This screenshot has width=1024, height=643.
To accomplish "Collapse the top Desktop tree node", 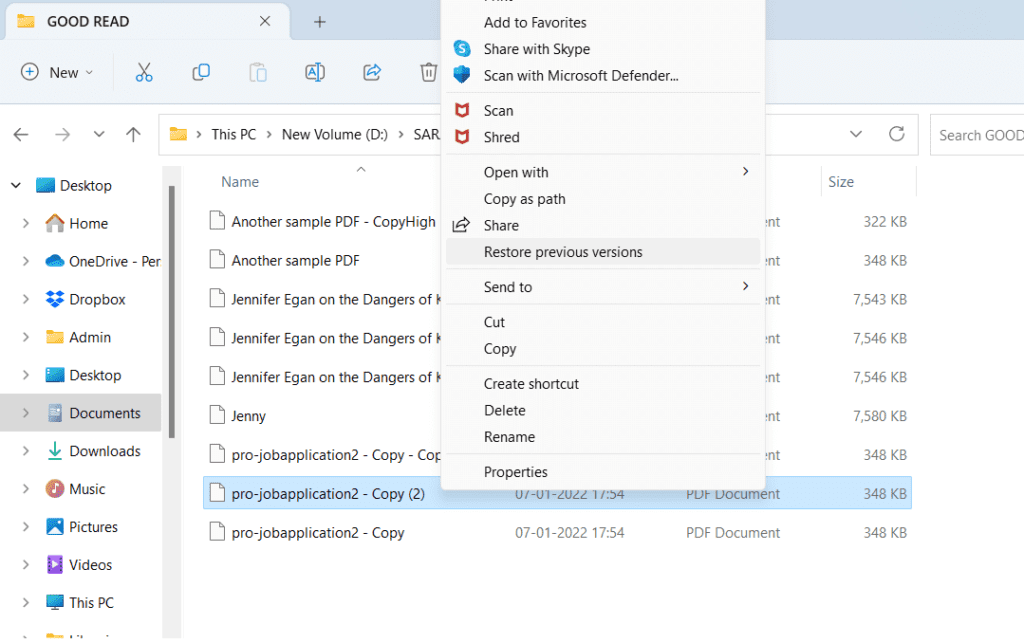I will click(x=16, y=185).
